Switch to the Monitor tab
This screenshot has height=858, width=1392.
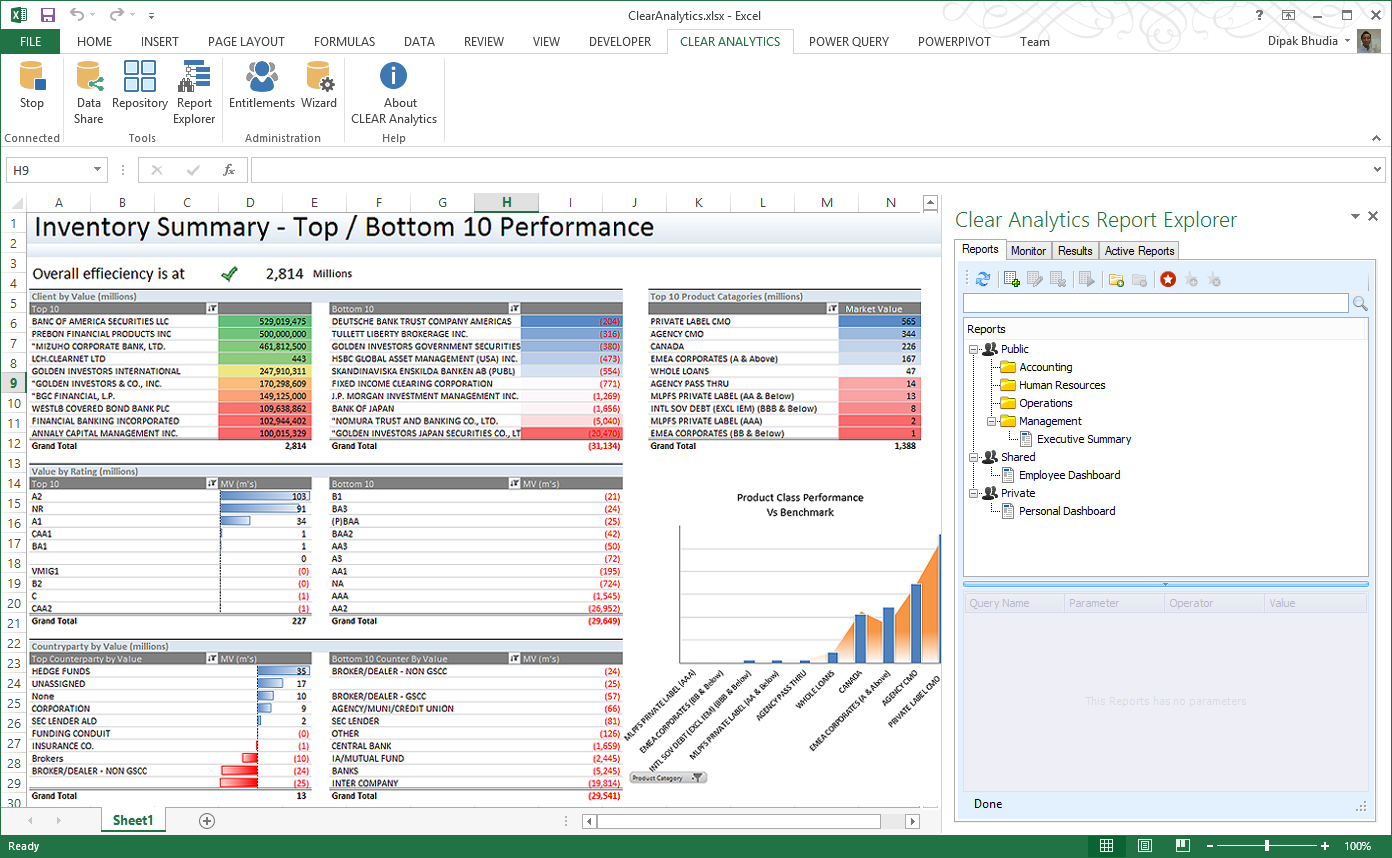1029,250
